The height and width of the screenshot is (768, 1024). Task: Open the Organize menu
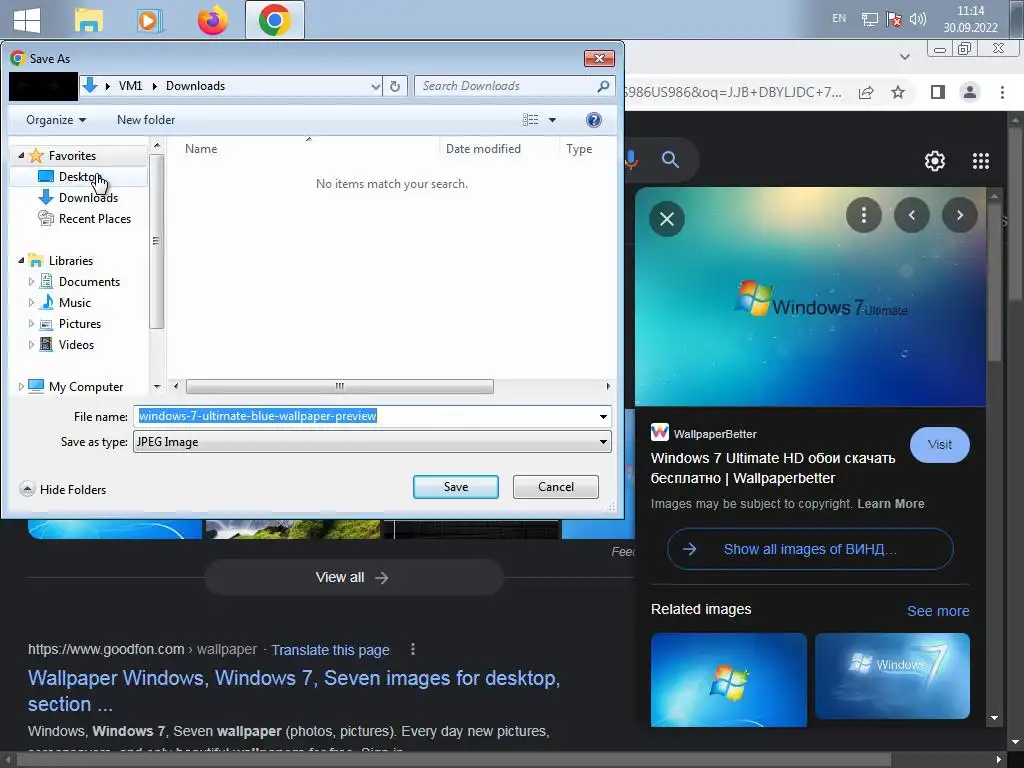[56, 120]
